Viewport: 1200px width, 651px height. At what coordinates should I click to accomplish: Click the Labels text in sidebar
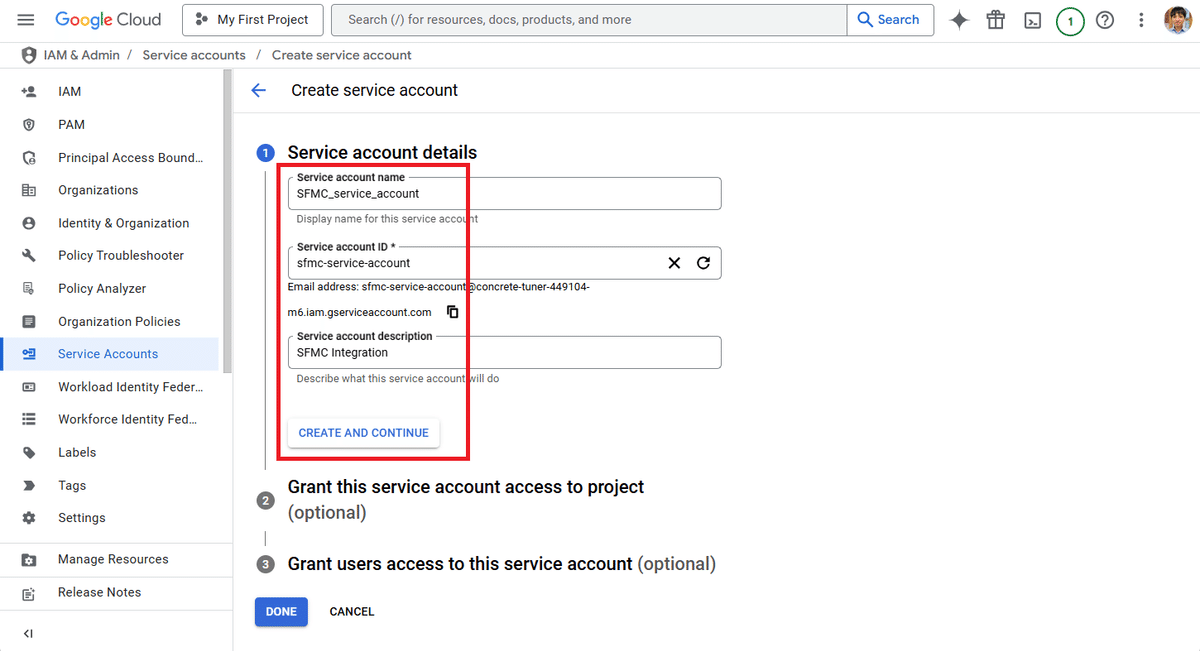point(77,452)
